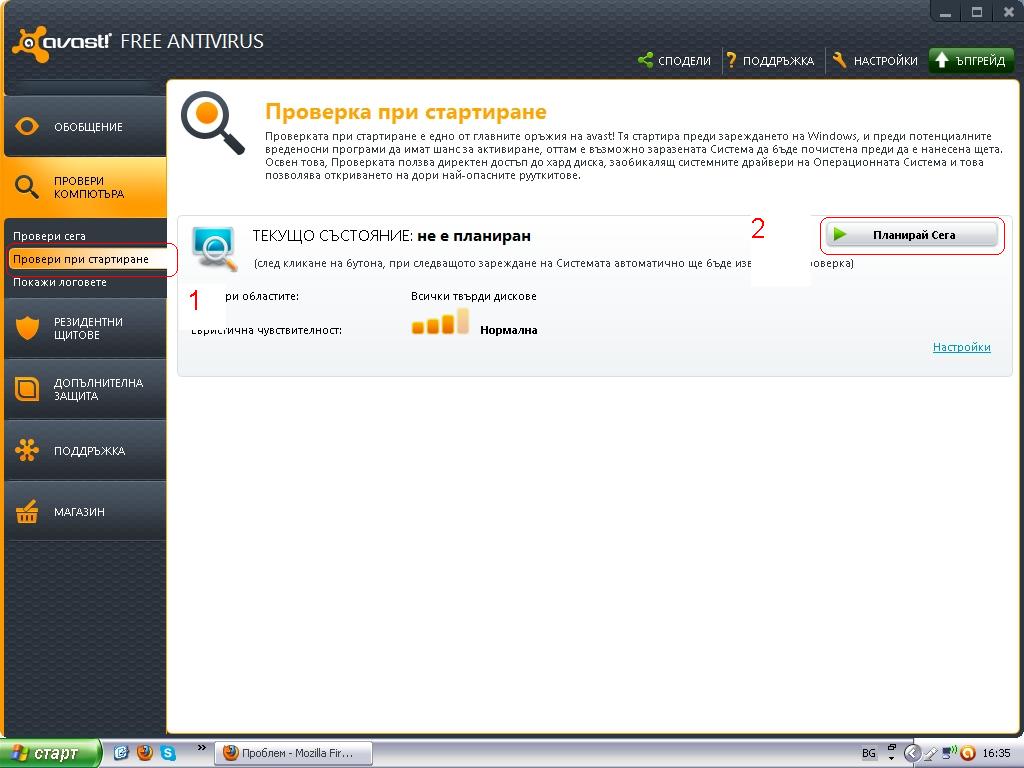Open the sidebar ПОДДРЪЖКА section

pyautogui.click(x=85, y=451)
